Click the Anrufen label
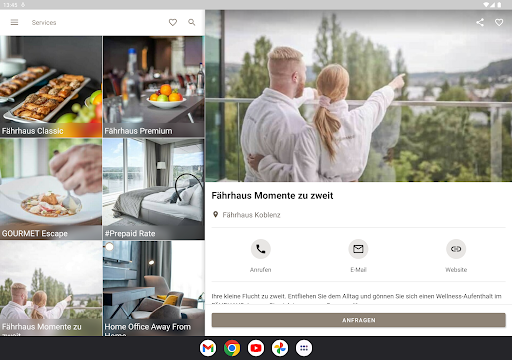 (x=261, y=270)
